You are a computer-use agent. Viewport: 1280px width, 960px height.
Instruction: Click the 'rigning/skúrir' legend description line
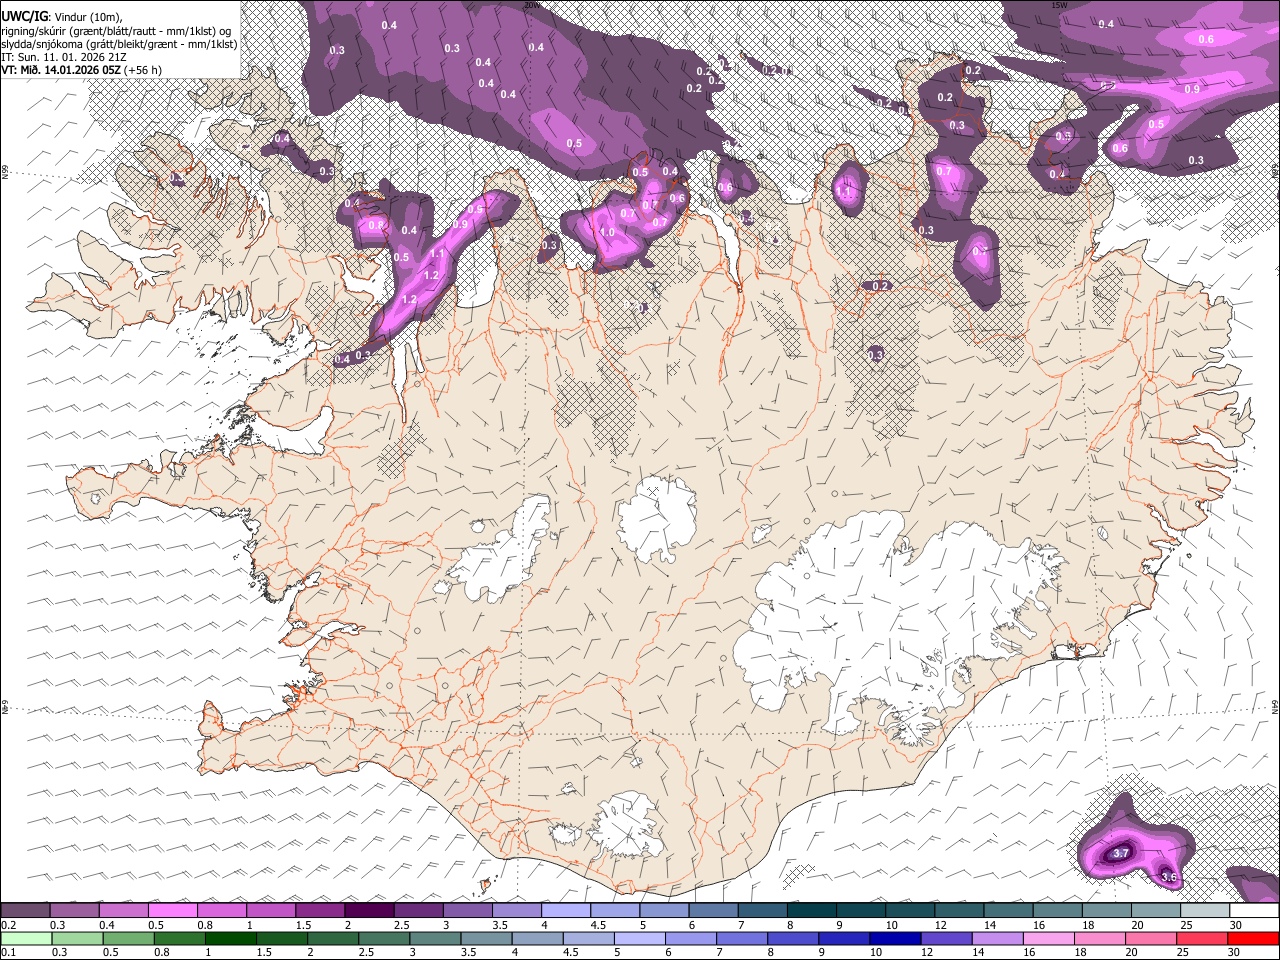pyautogui.click(x=118, y=30)
